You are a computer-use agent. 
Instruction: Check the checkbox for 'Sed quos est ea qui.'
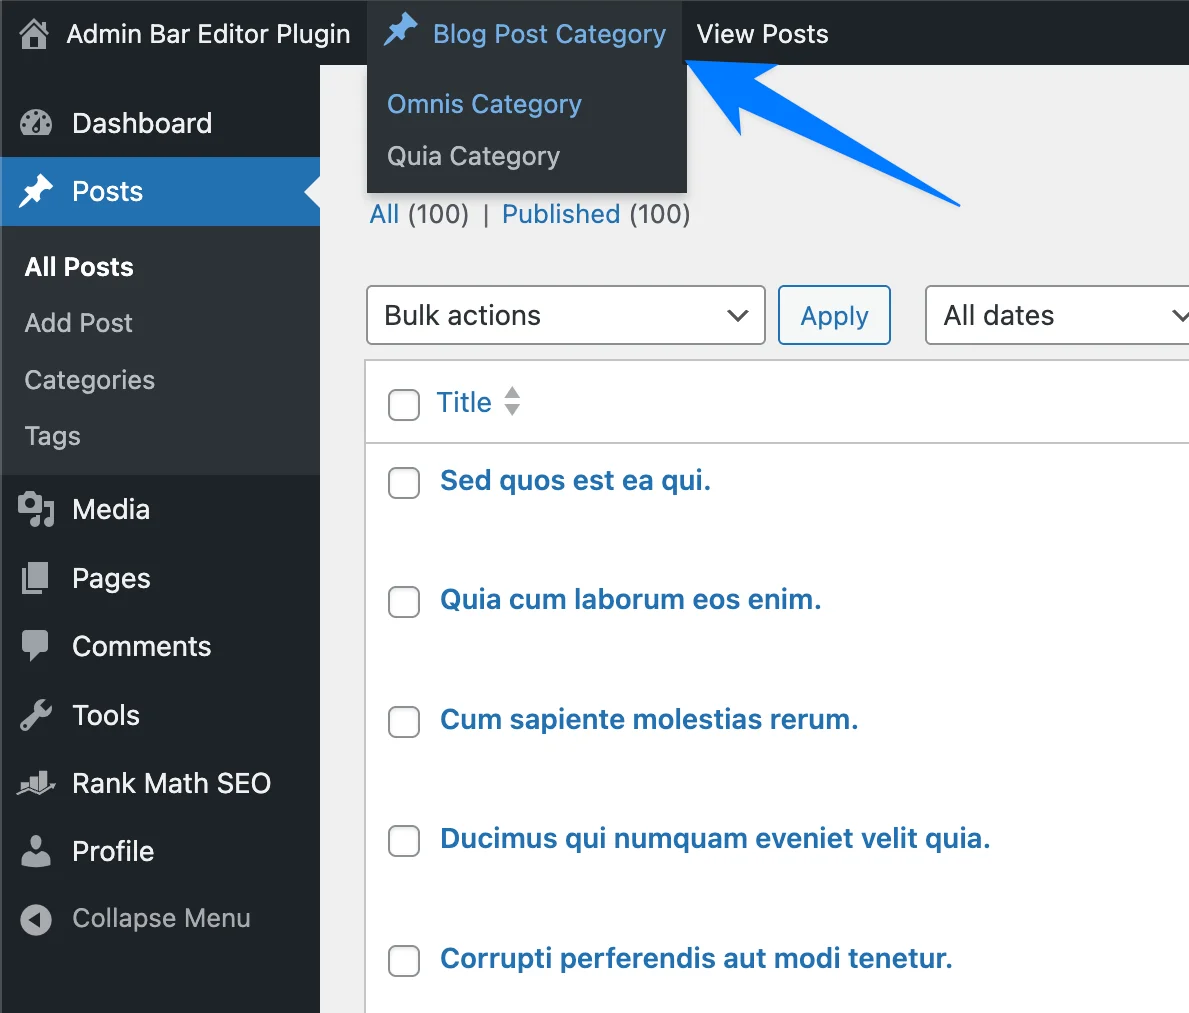click(x=404, y=483)
